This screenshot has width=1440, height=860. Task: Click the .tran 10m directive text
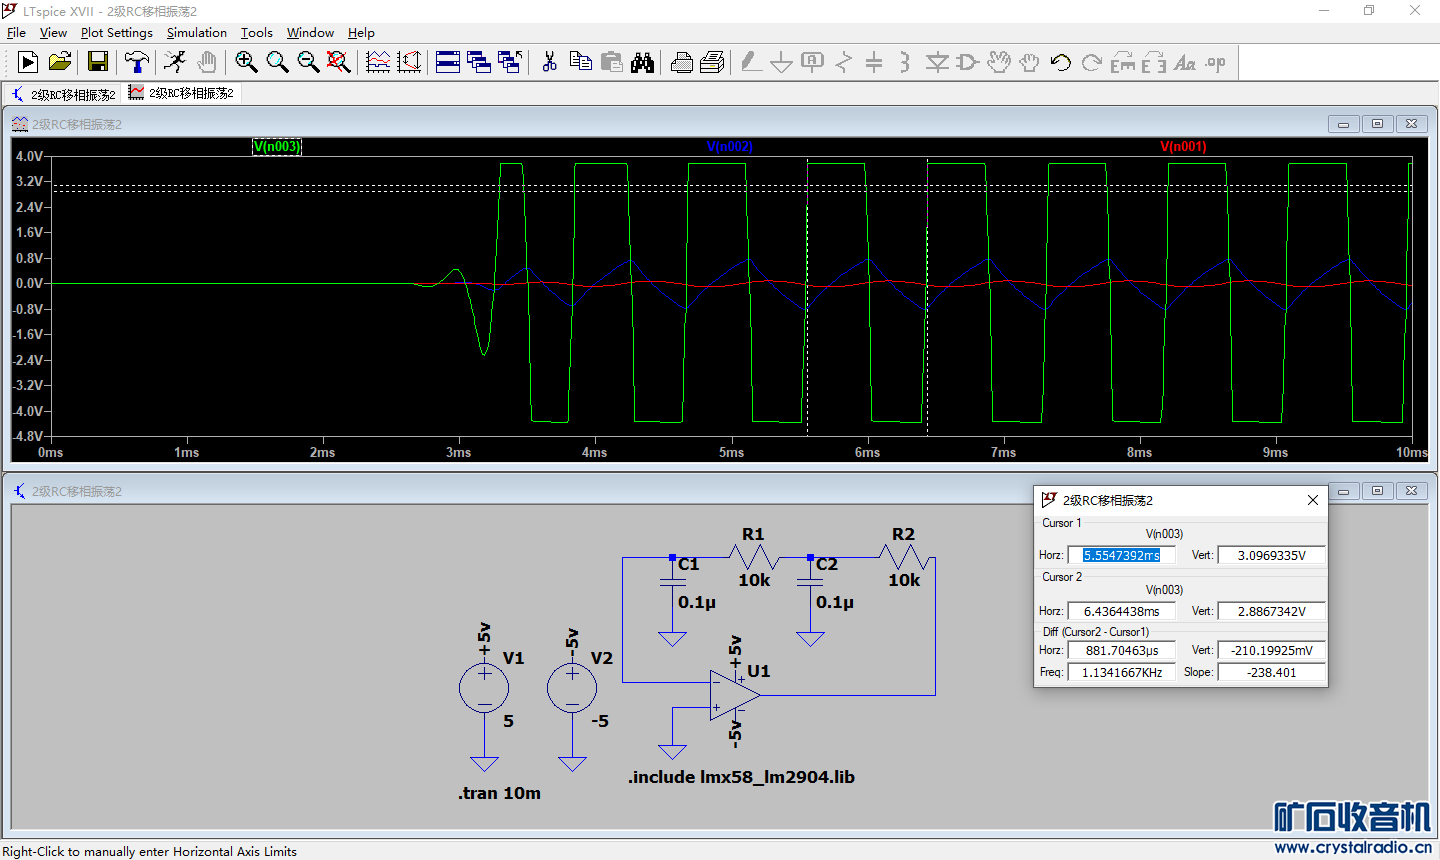(500, 793)
